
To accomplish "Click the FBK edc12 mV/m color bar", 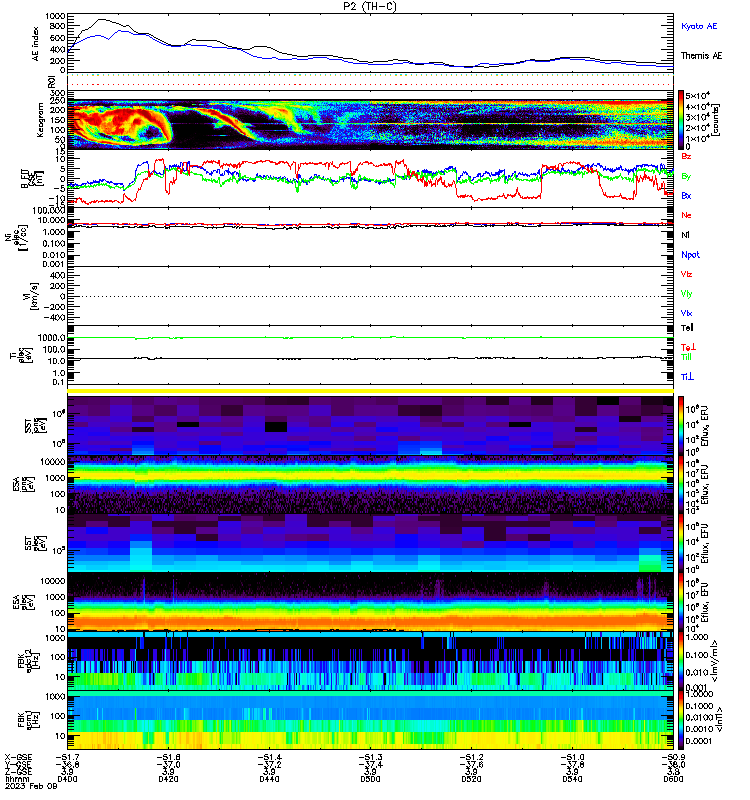I will point(681,661).
